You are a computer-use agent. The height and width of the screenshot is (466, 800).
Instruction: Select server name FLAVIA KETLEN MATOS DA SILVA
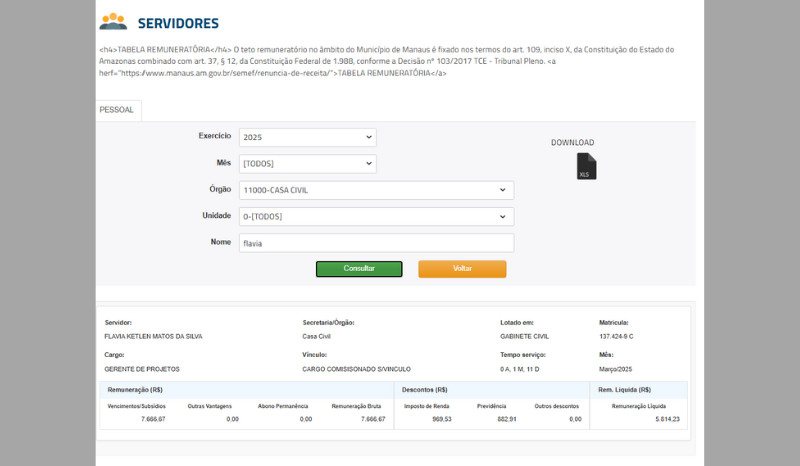153,336
